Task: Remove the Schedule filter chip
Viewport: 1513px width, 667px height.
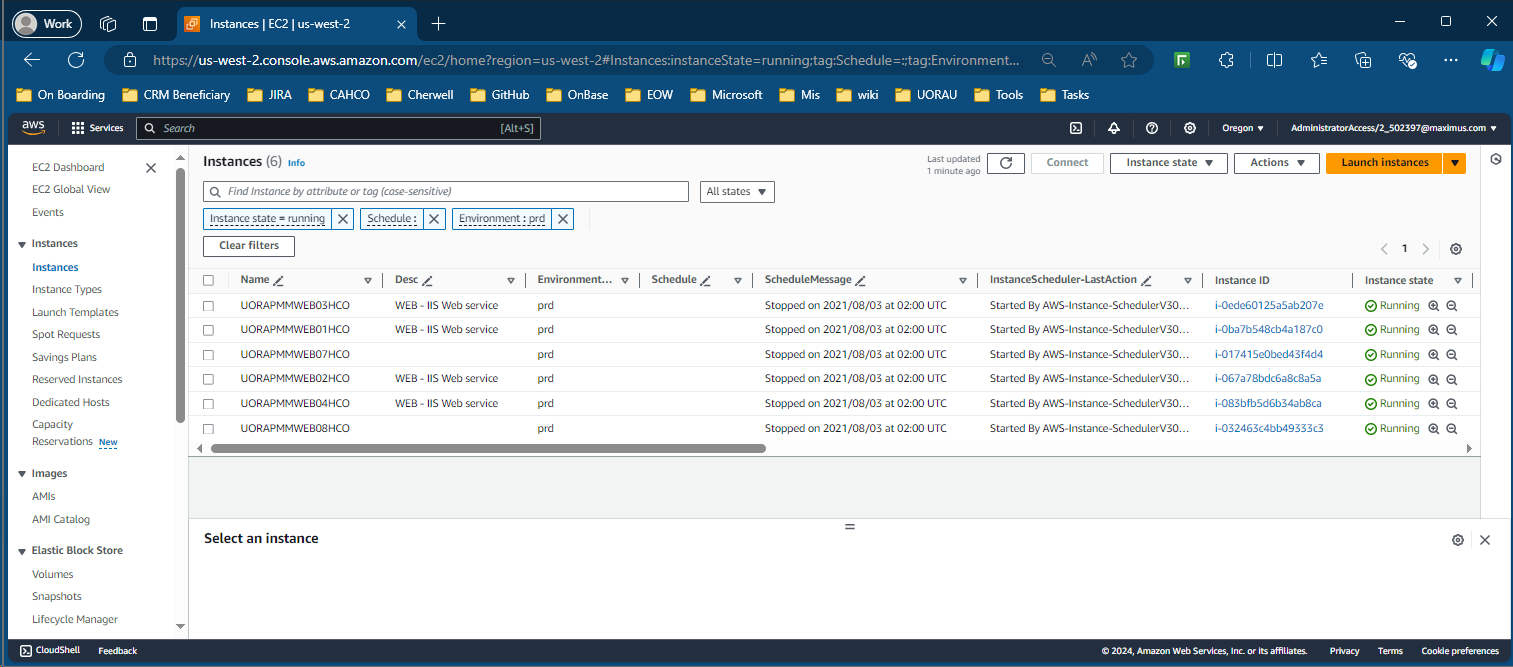Action: pos(434,219)
